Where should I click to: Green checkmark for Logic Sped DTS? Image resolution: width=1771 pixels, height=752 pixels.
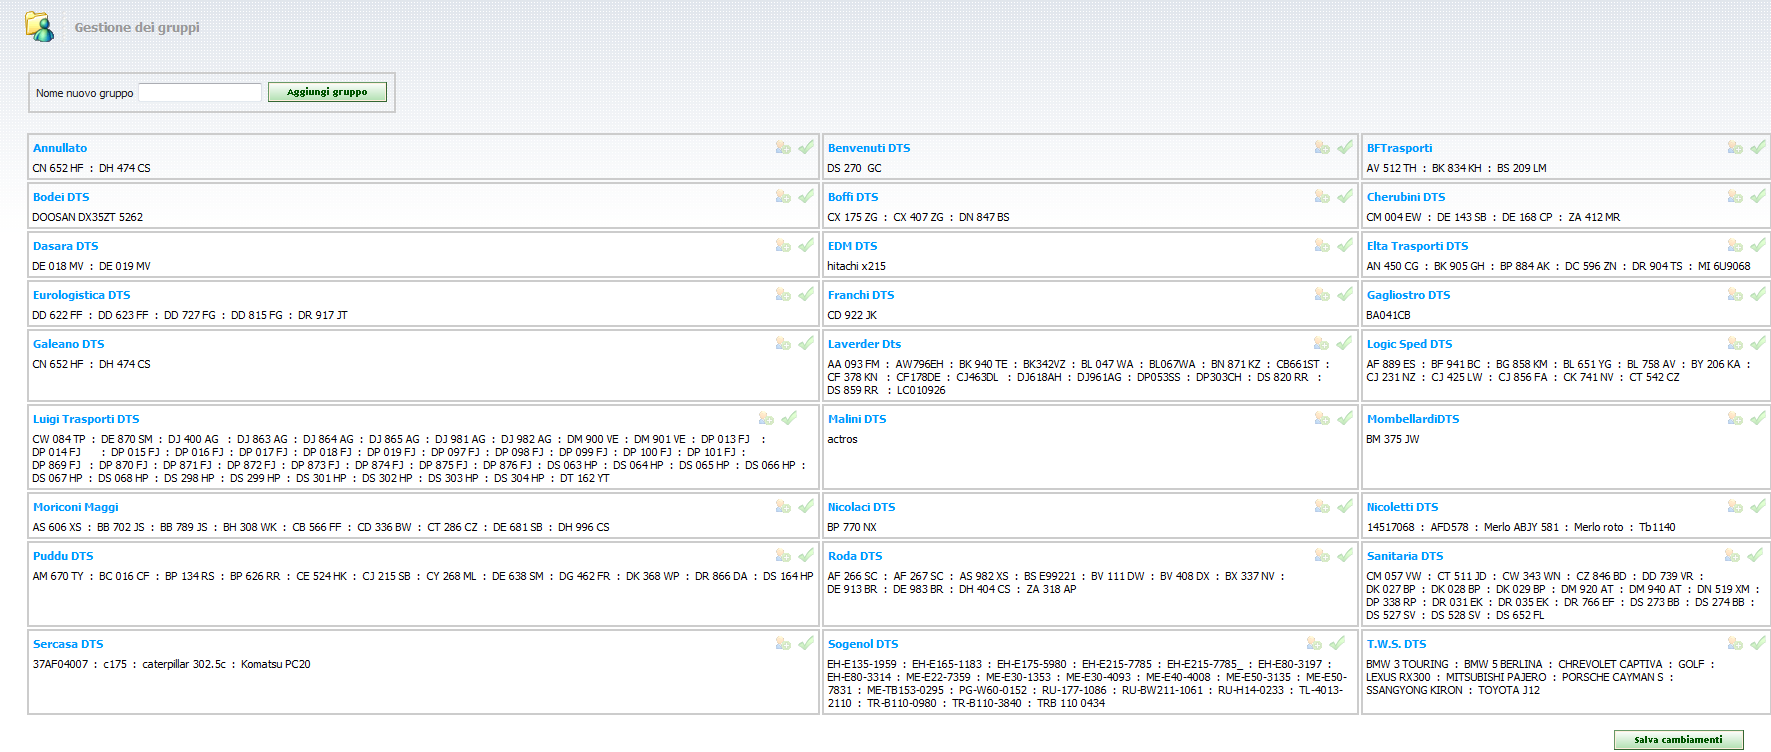(x=1758, y=343)
